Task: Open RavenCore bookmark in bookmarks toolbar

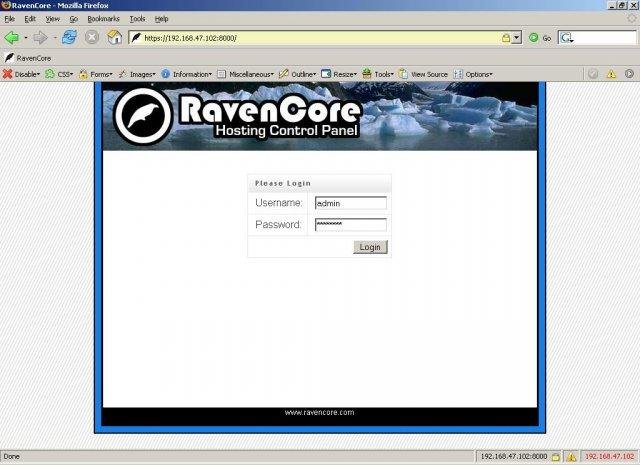Action: tap(28, 58)
